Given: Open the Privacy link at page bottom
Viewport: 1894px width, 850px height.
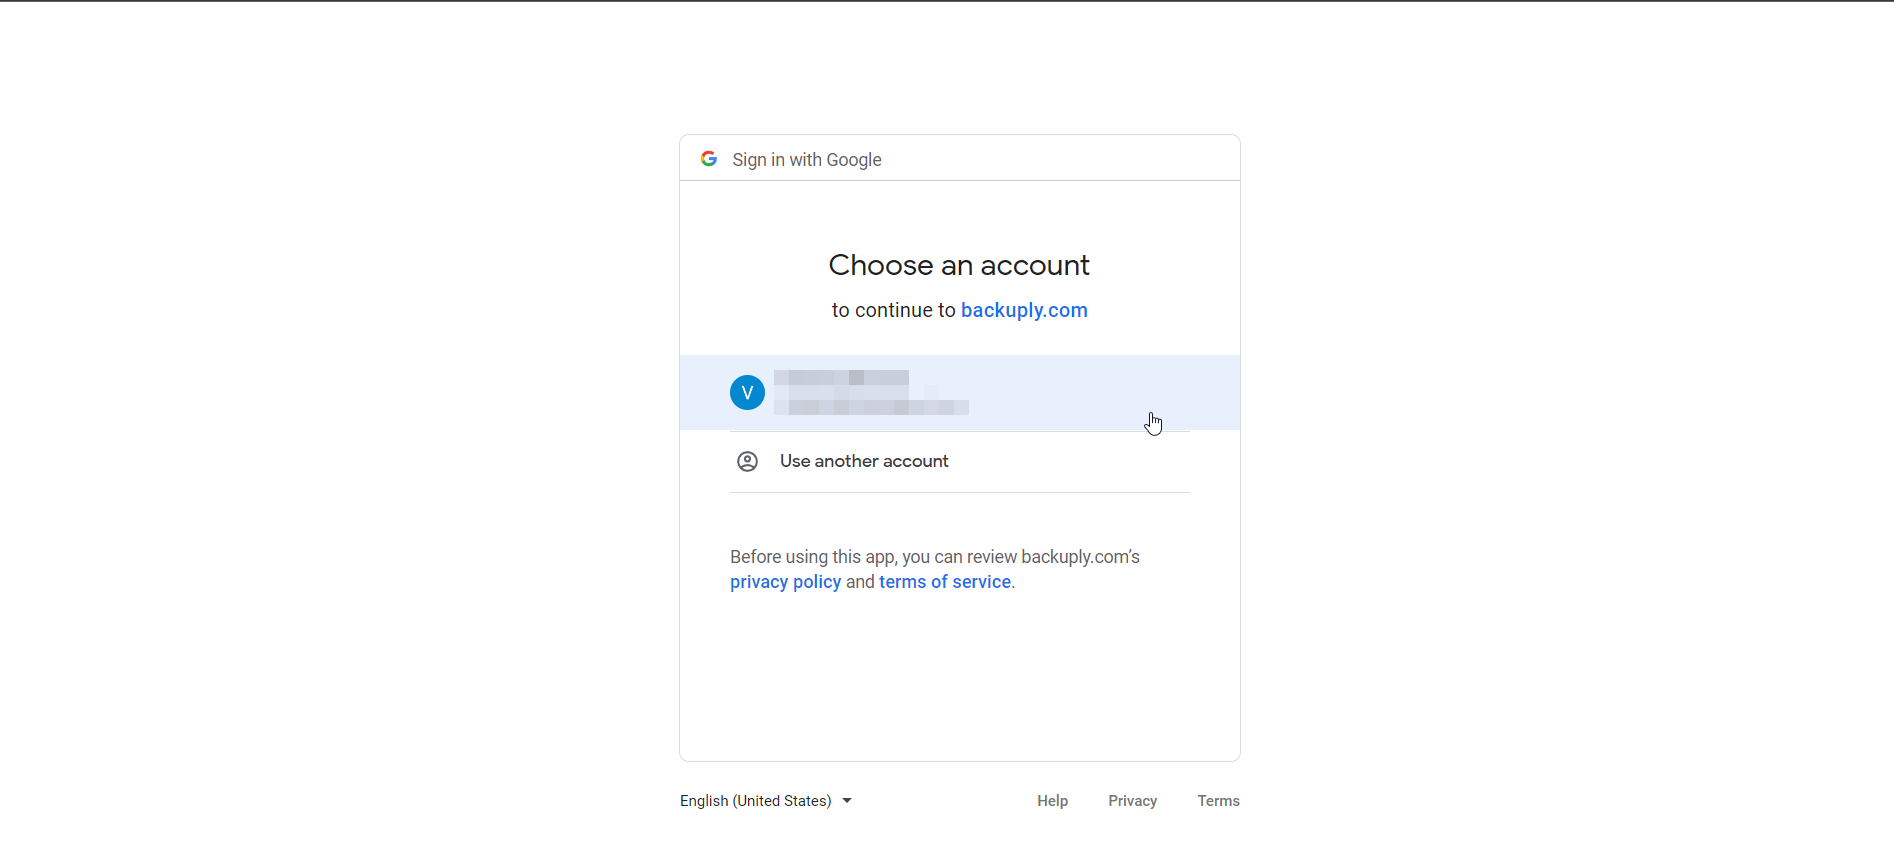Looking at the screenshot, I should tap(1132, 800).
